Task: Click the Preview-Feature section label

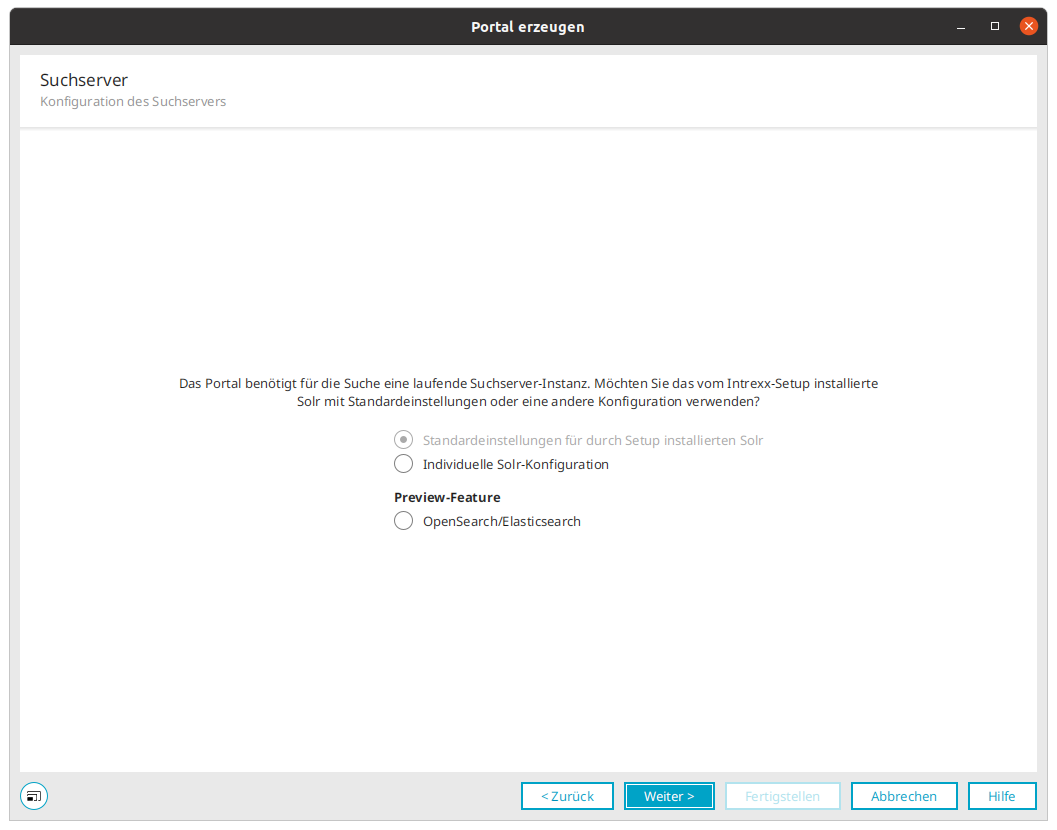Action: coord(447,497)
